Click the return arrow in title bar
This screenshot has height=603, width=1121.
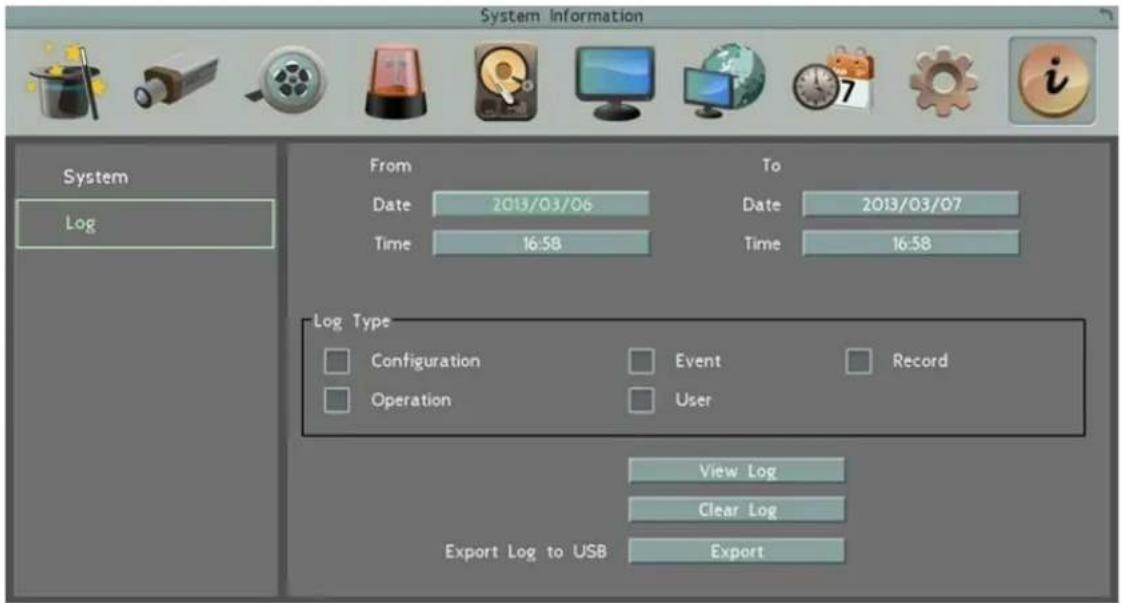pyautogui.click(x=1105, y=15)
